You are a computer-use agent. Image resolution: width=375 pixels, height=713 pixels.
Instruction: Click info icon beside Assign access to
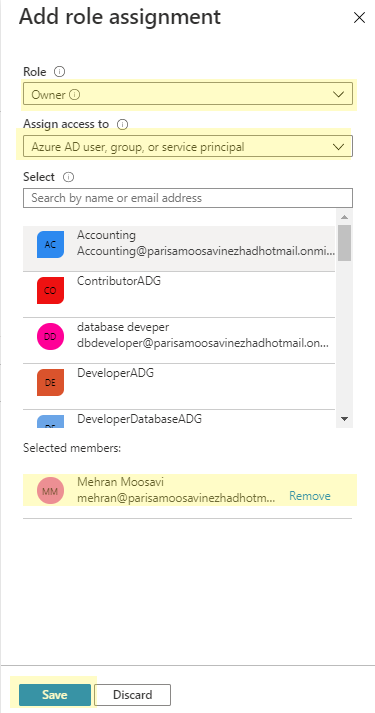tap(122, 124)
